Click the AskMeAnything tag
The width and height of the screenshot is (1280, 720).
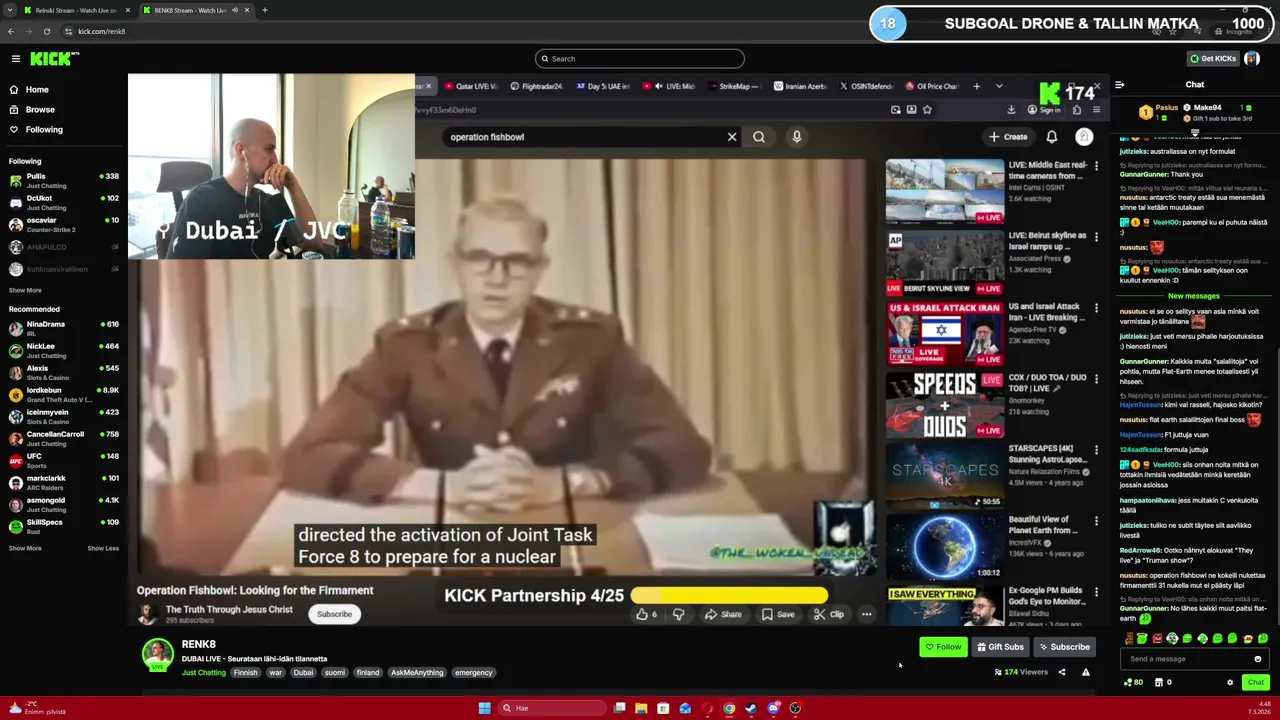click(417, 673)
